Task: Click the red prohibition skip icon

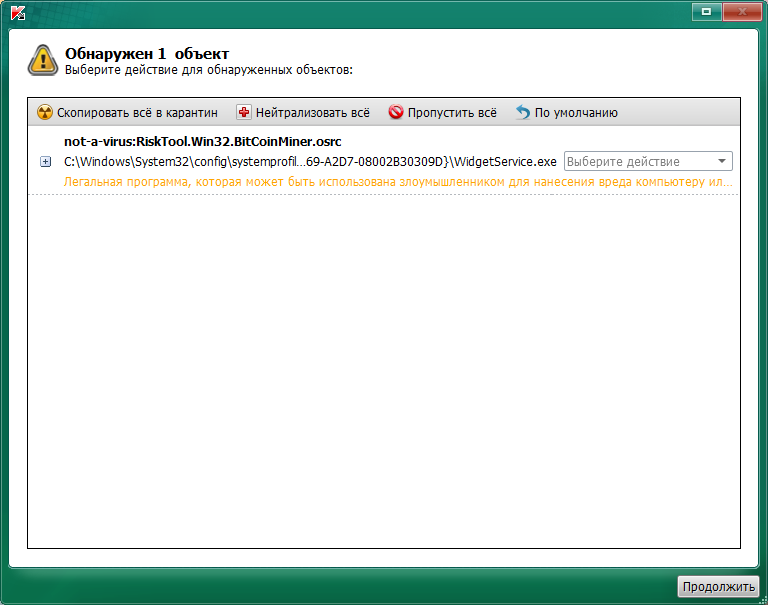Action: (x=396, y=112)
